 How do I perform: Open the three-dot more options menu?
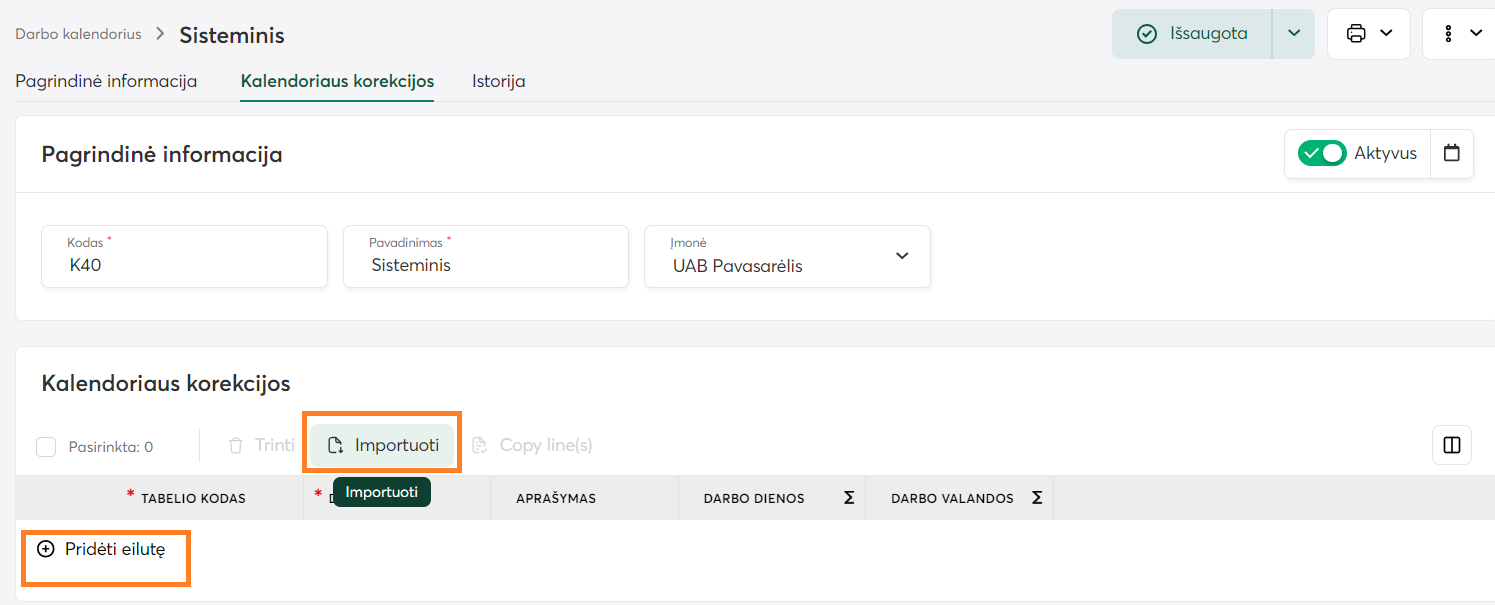(1448, 34)
